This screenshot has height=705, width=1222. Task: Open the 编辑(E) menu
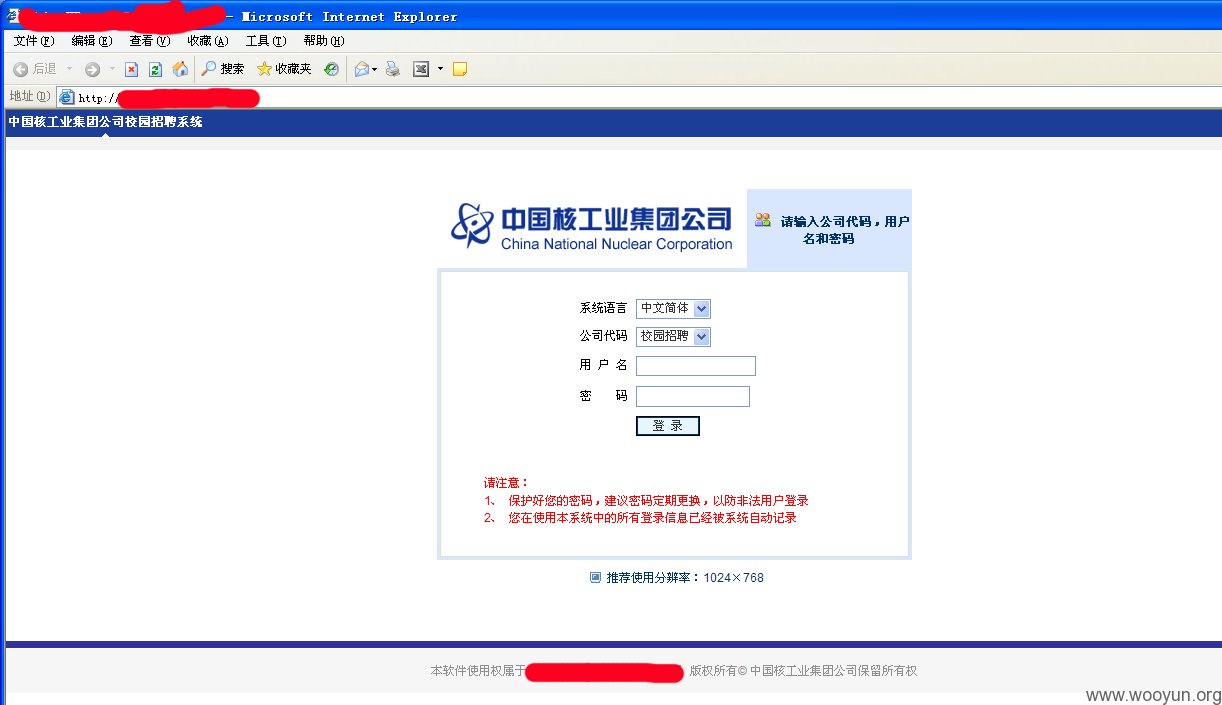[92, 41]
